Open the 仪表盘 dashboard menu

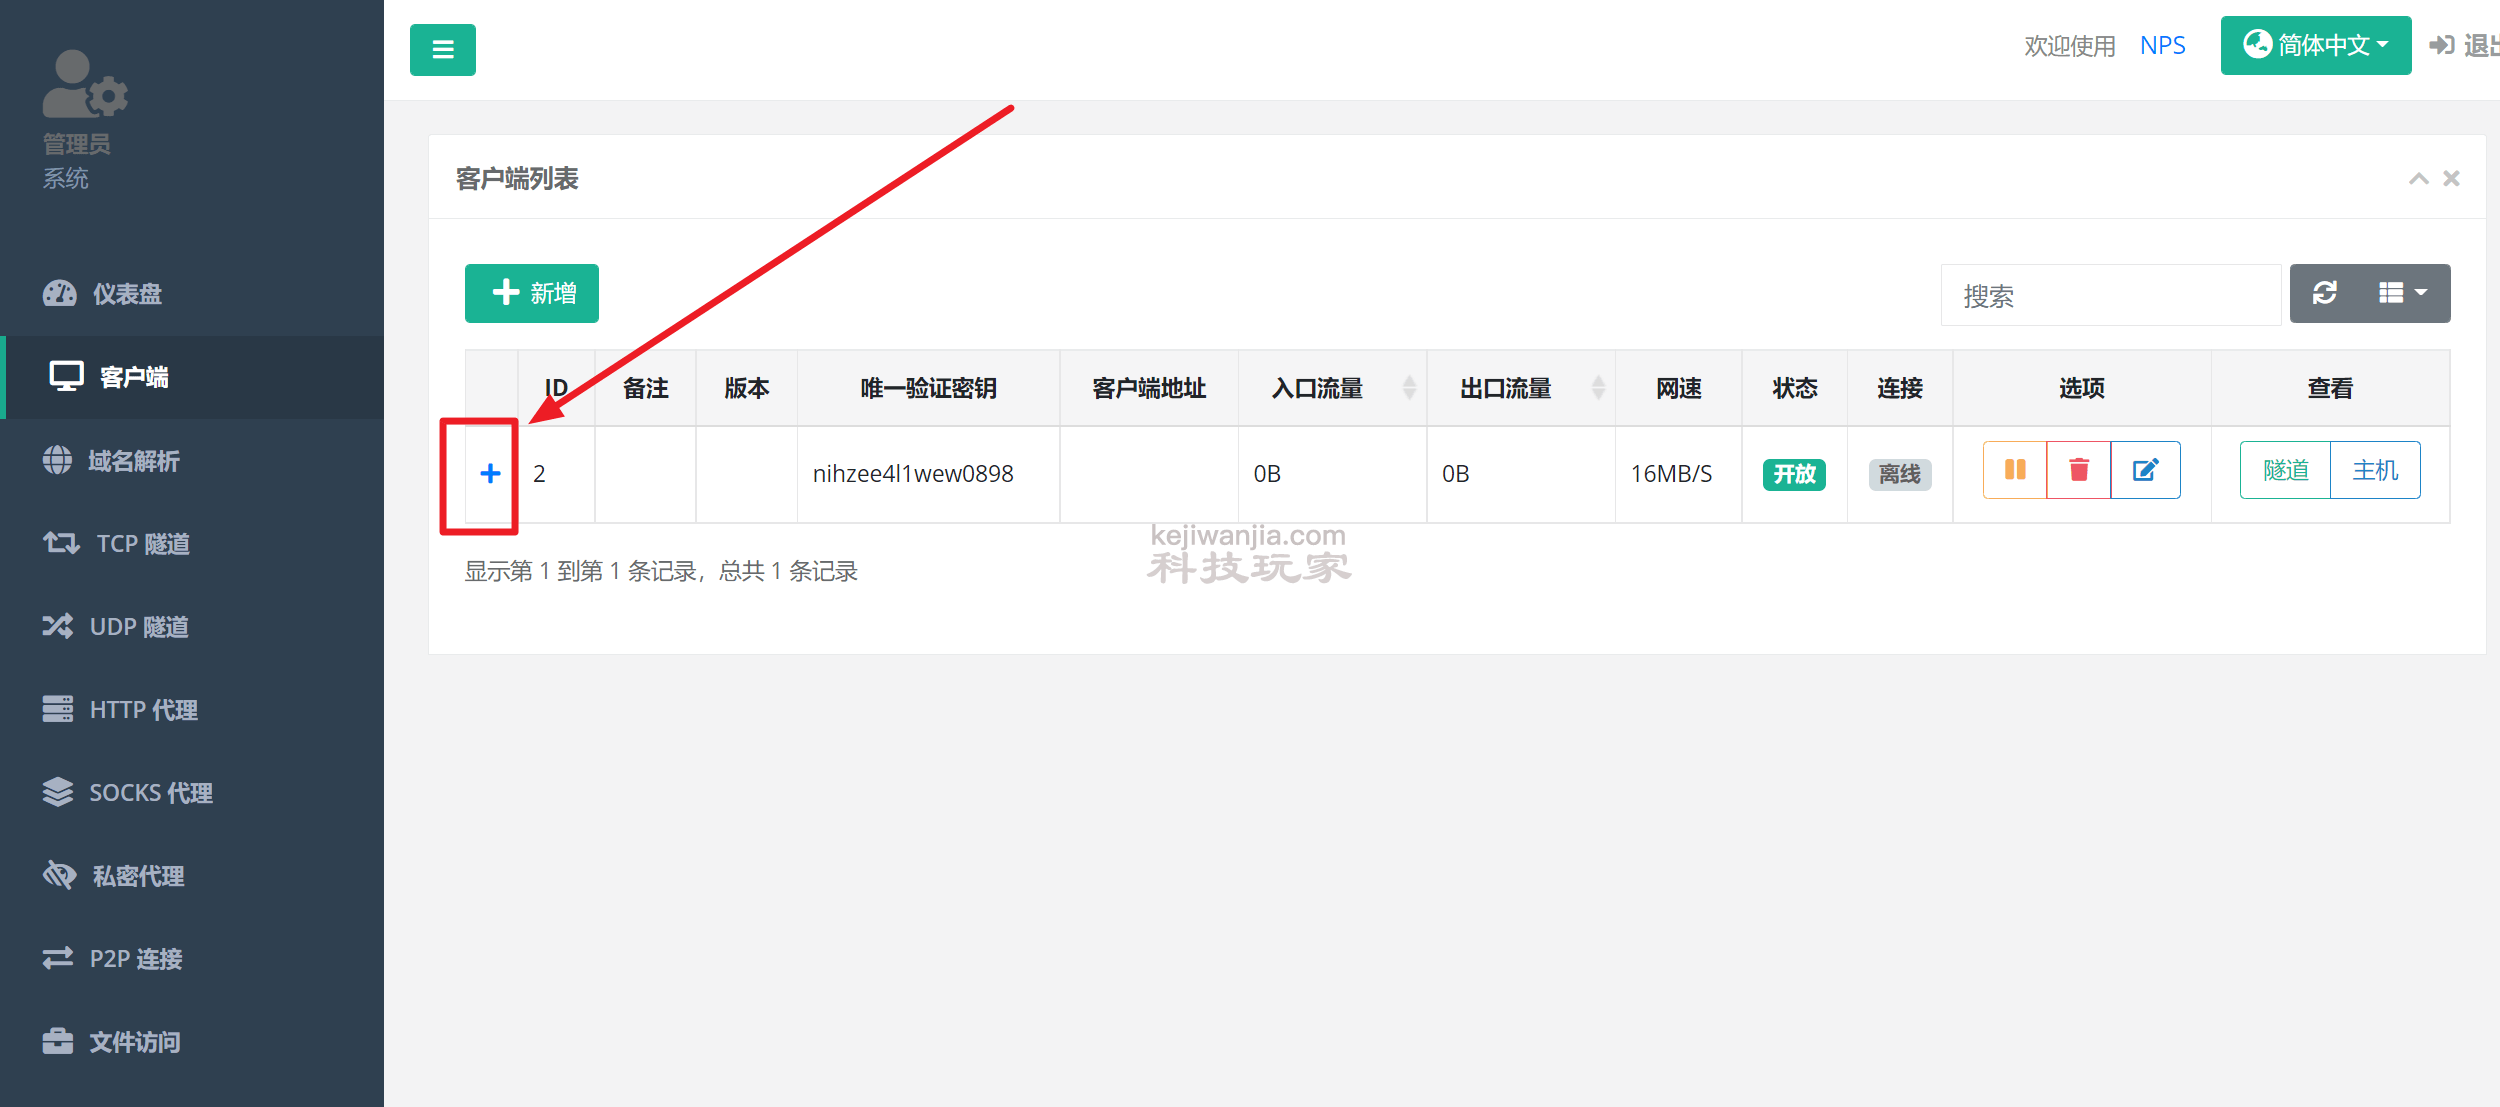127,294
